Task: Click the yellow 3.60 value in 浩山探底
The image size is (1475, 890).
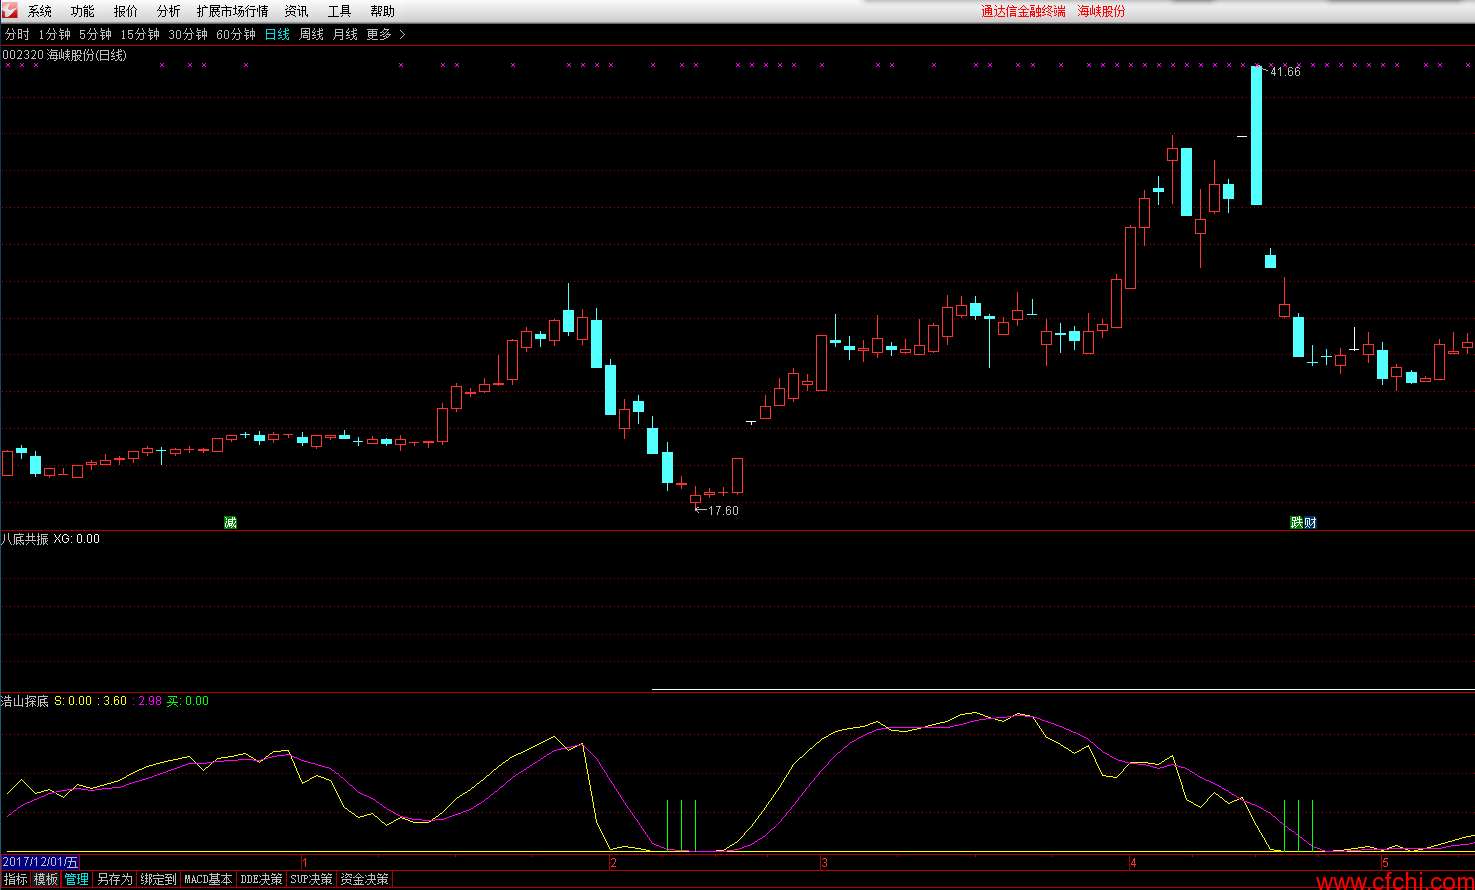Action: [115, 701]
